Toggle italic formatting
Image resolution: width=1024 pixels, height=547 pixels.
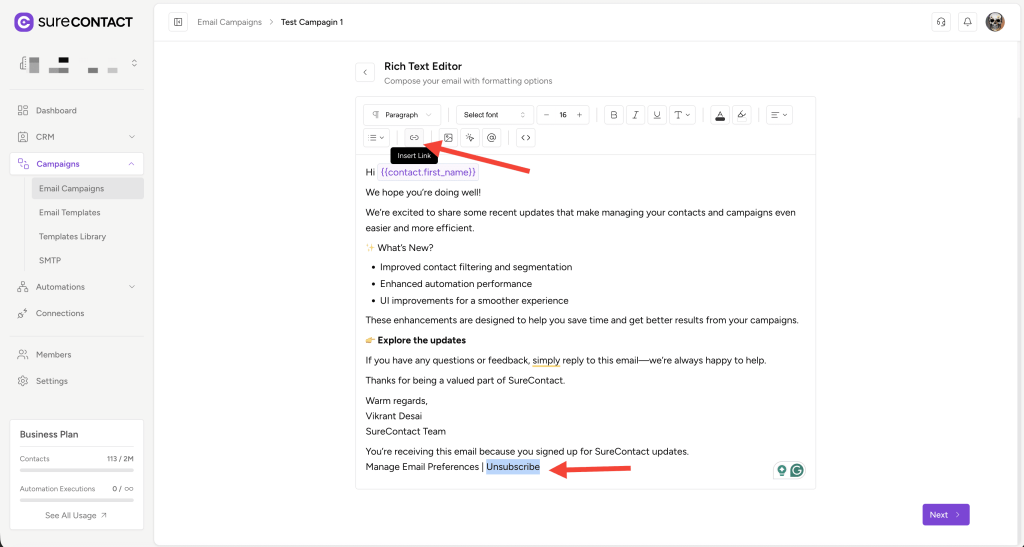(x=635, y=115)
